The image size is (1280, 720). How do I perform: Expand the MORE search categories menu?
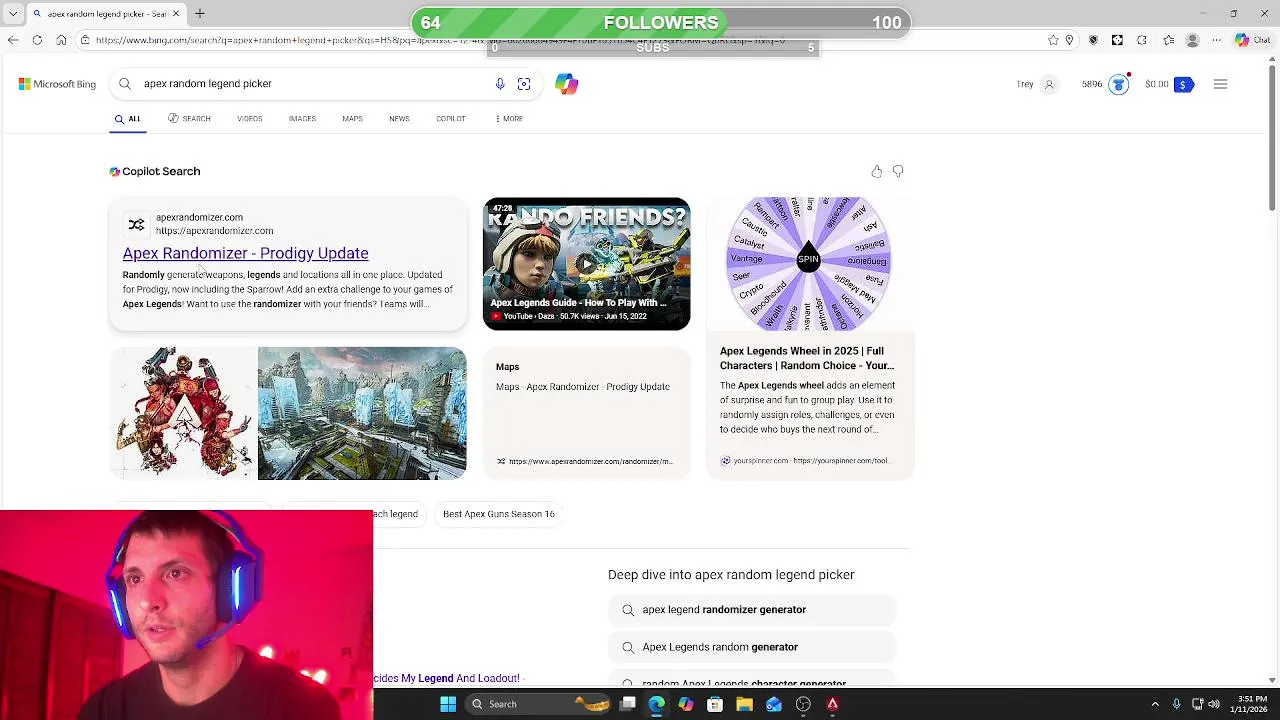click(510, 119)
